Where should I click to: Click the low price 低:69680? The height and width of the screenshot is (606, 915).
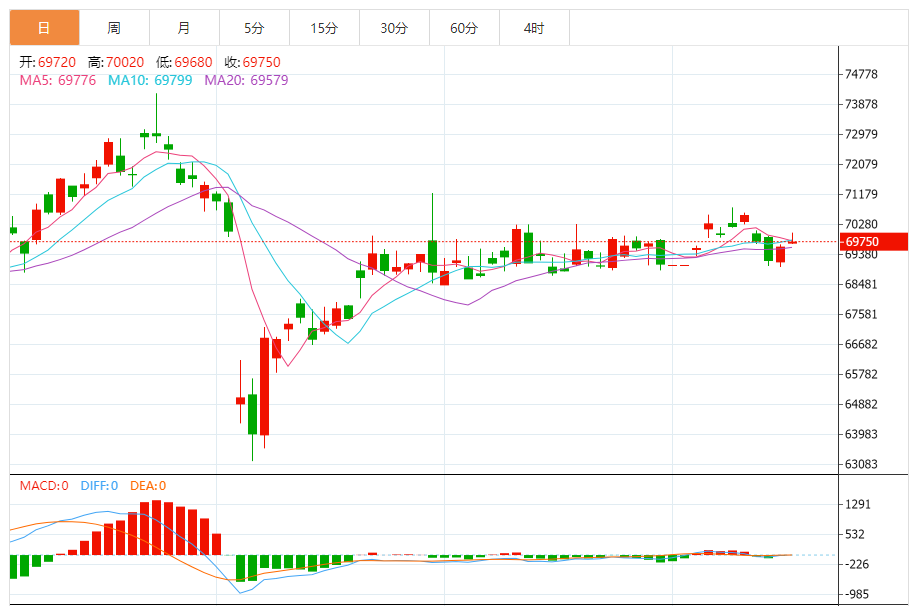click(184, 62)
